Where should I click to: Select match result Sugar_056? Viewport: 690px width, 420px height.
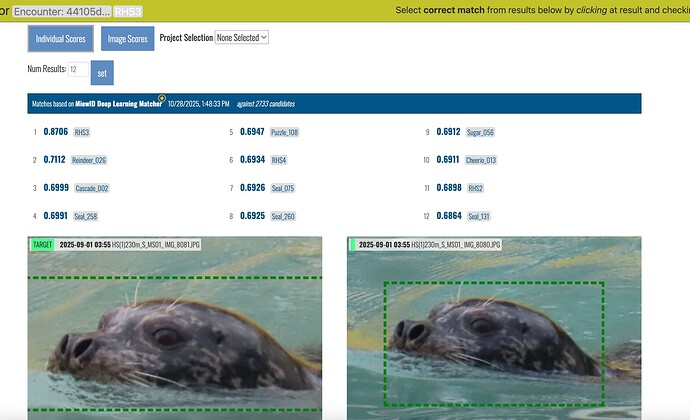pos(481,132)
